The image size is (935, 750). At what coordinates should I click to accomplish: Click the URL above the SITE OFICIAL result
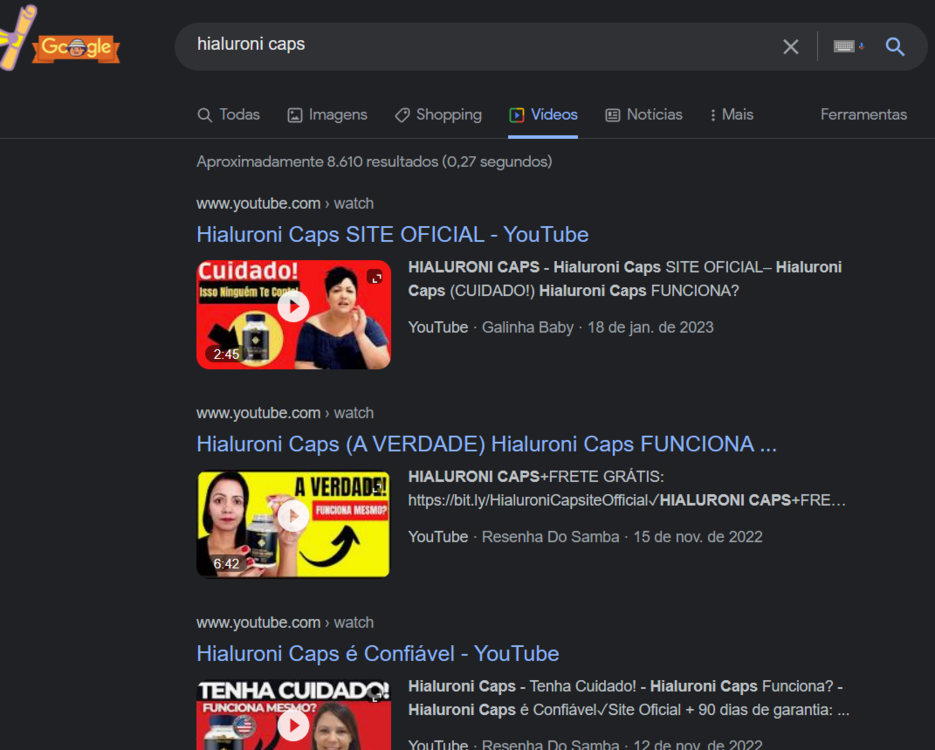pyautogui.click(x=285, y=203)
